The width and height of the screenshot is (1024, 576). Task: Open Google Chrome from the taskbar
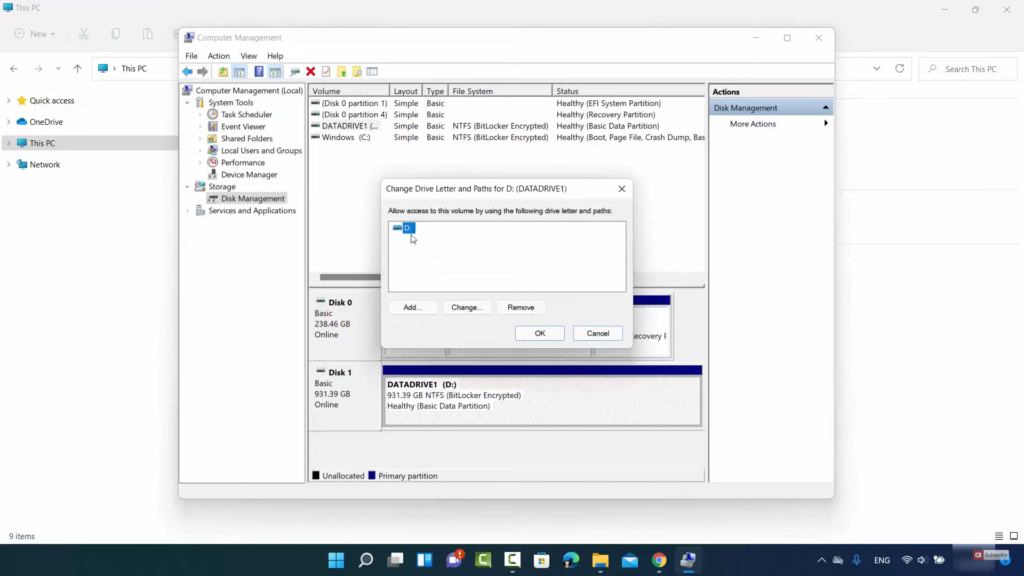(x=659, y=560)
